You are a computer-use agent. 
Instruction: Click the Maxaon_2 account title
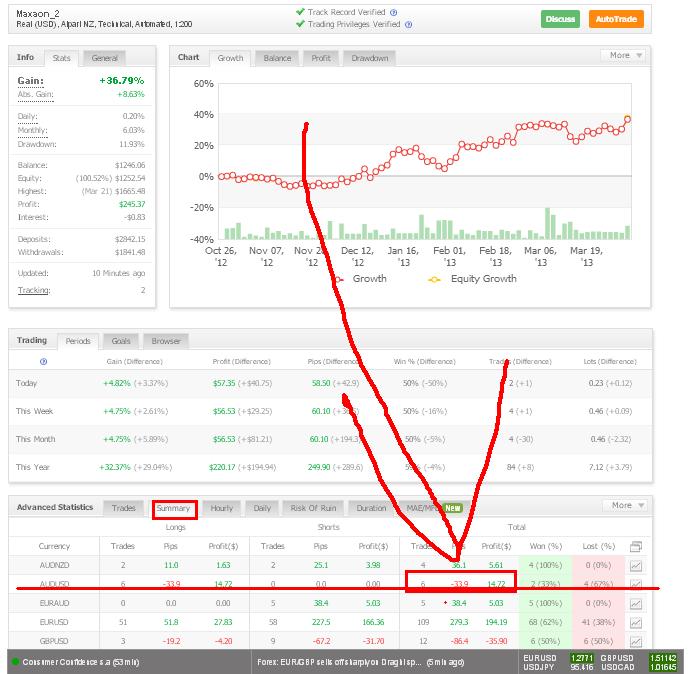(x=37, y=14)
